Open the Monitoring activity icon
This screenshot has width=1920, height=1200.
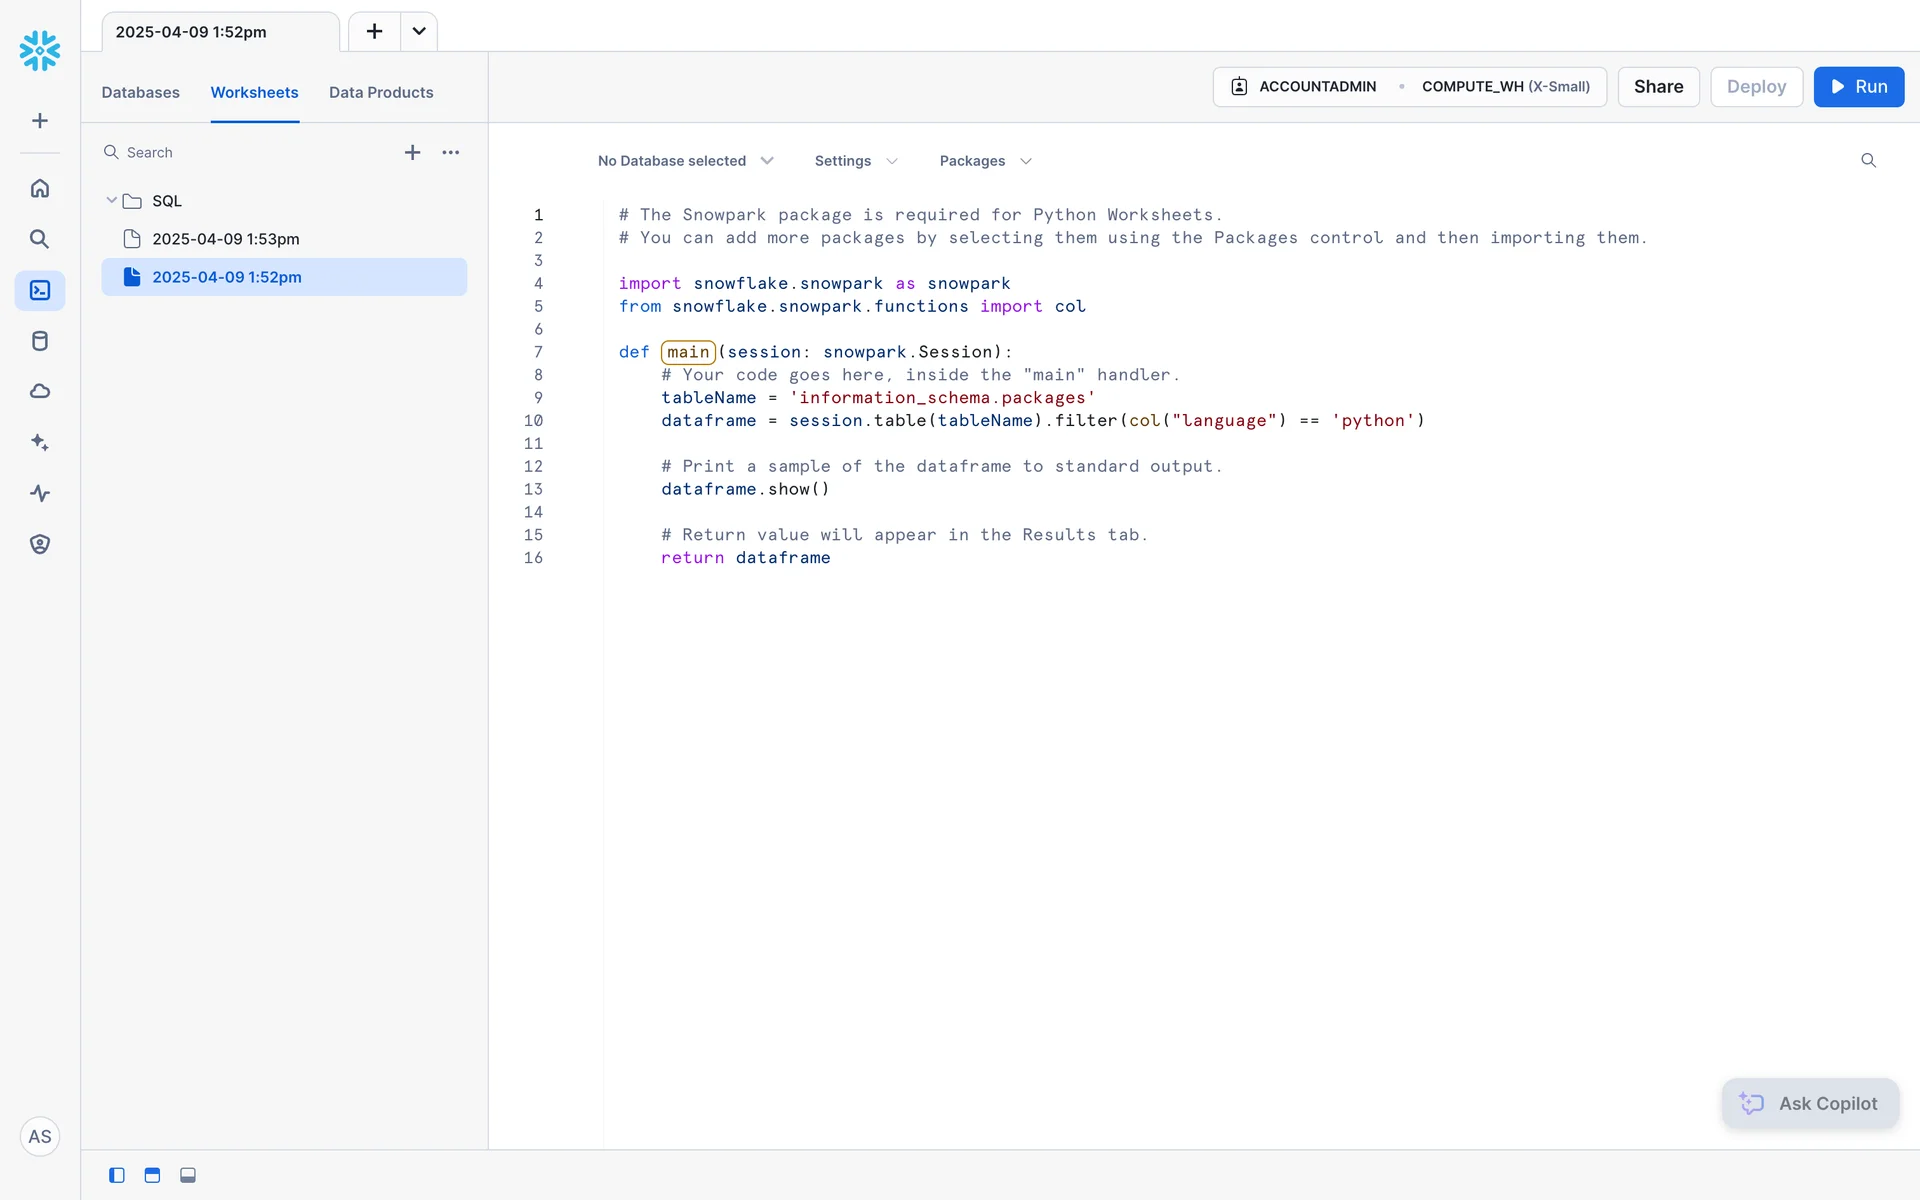click(40, 493)
